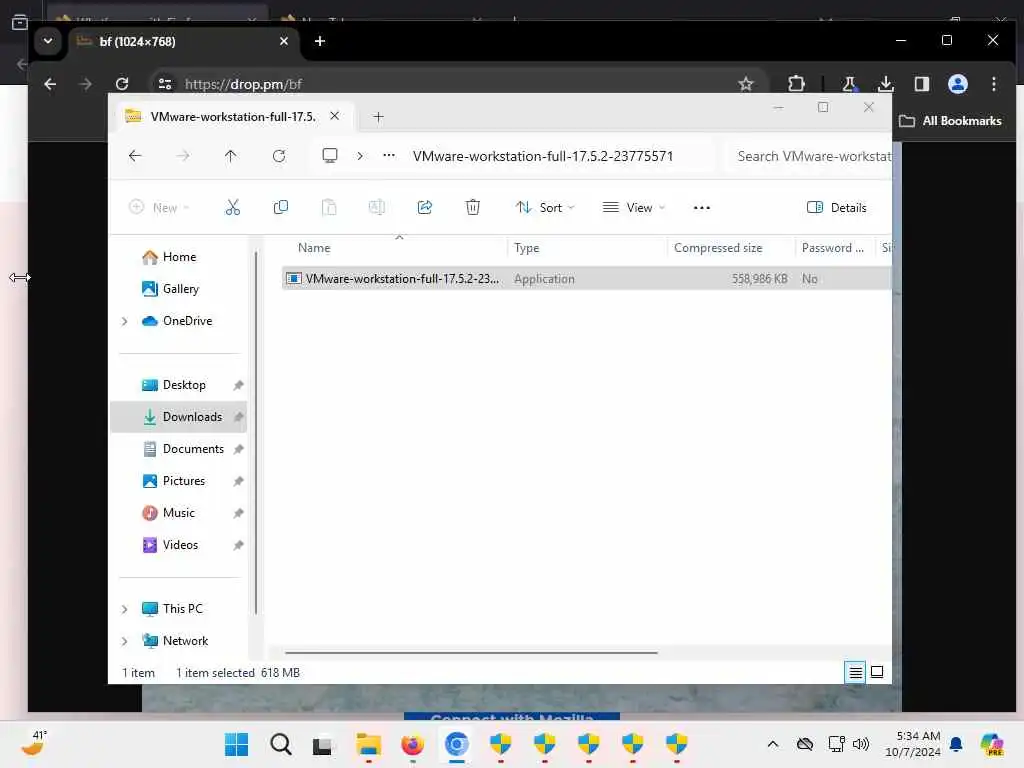Click the Paste clipboard icon
The width and height of the screenshot is (1024, 768).
329,208
